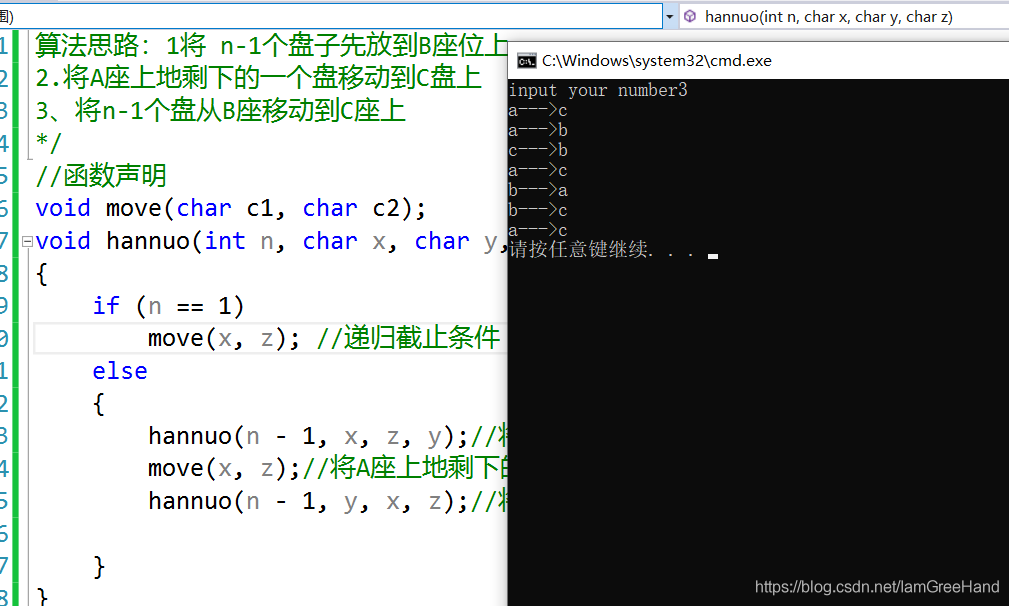Click the 'input your number3' console line
Screen dimensions: 1009x606
coord(598,90)
